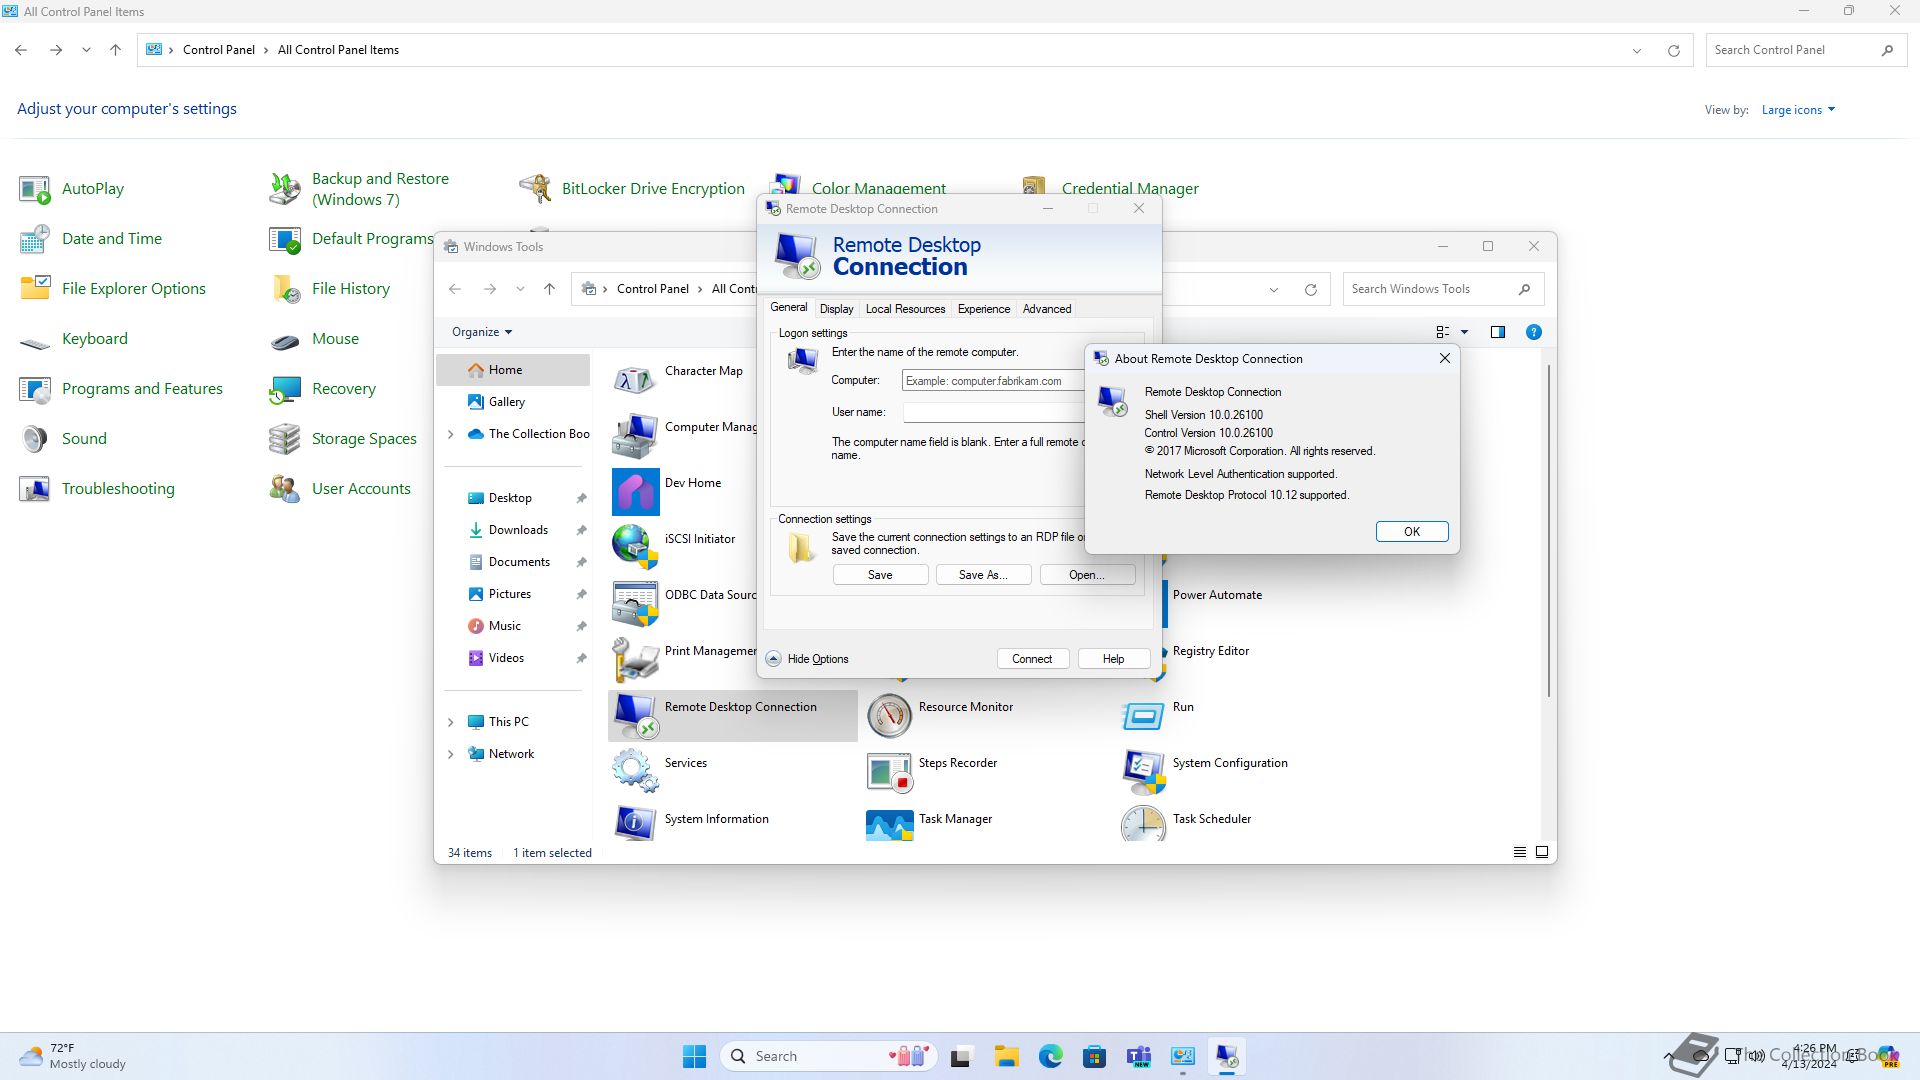The height and width of the screenshot is (1080, 1920).
Task: Switch Windows Tools to large thumbnails view
Action: (1542, 853)
